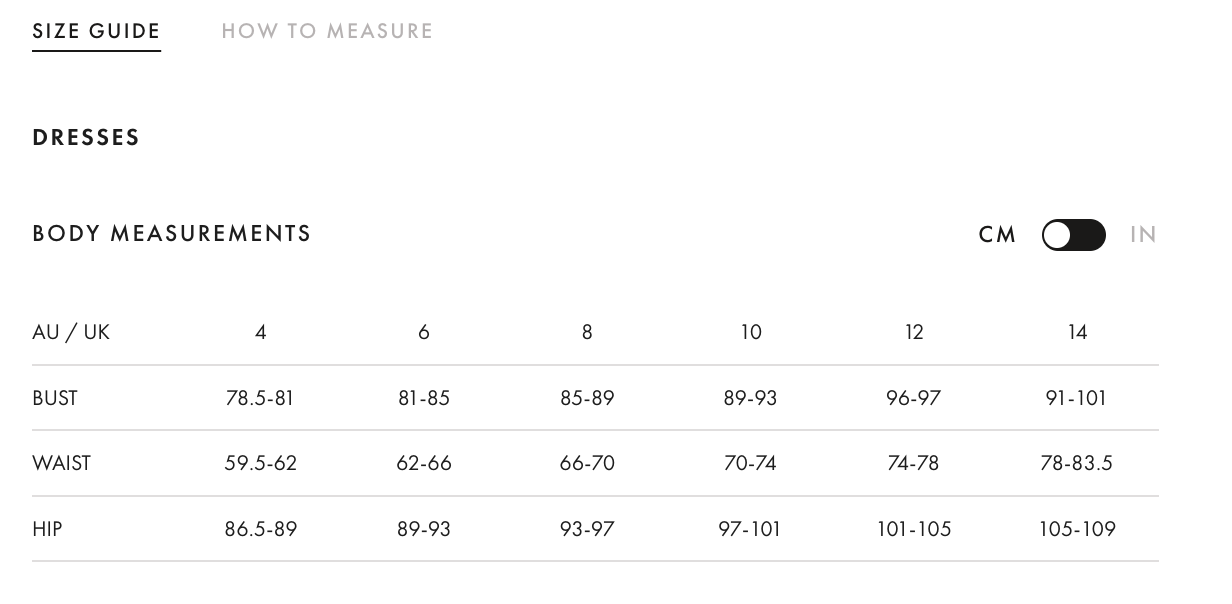Click the AU / UK row header
This screenshot has width=1232, height=604.
(x=71, y=332)
